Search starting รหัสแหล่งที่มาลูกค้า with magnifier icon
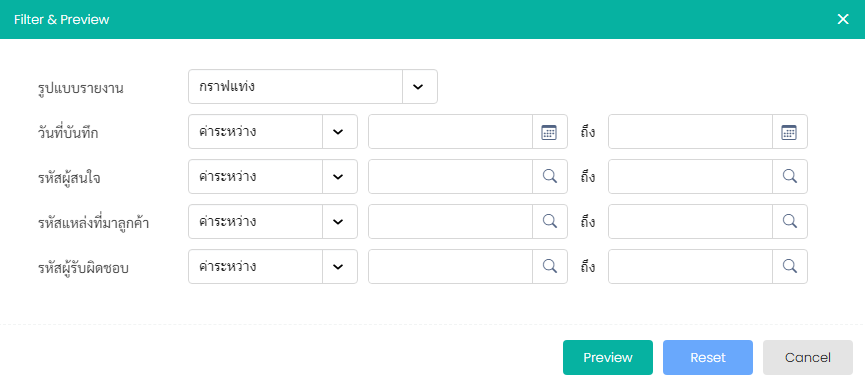 [x=549, y=222]
